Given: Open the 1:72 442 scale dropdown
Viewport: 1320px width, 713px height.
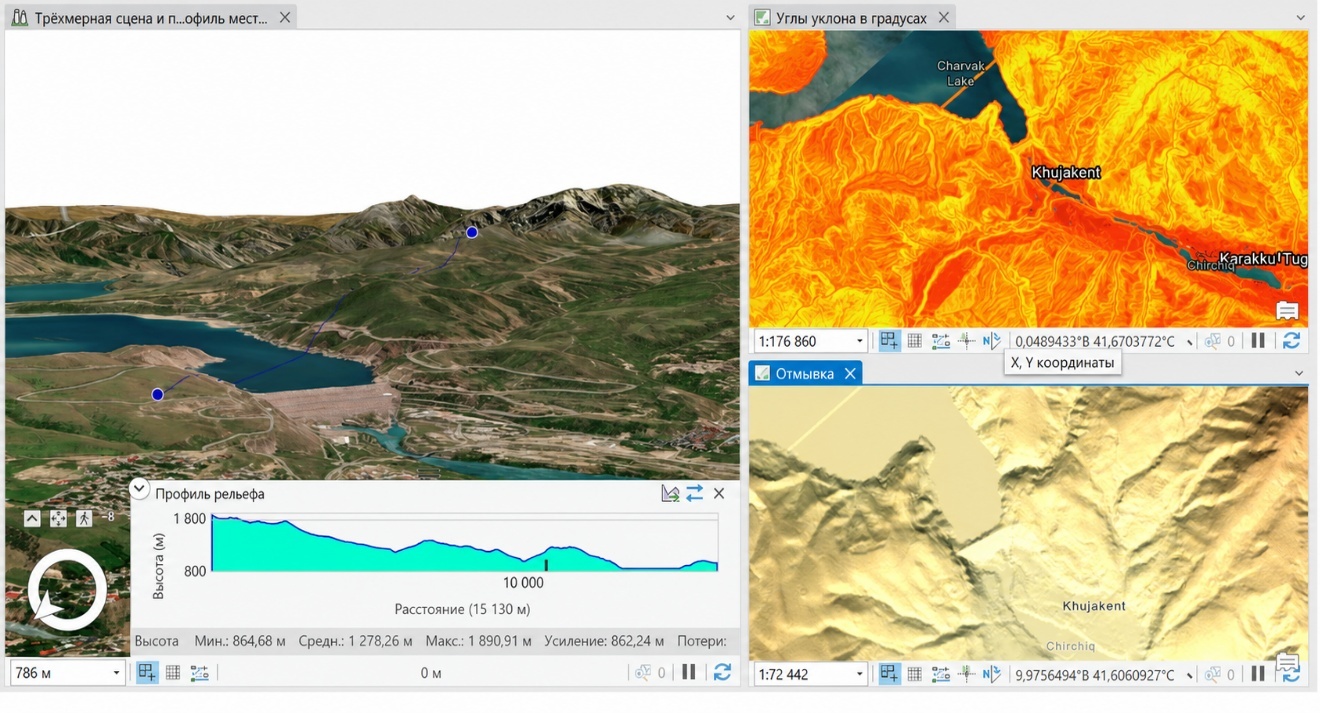Looking at the screenshot, I should click(x=859, y=675).
